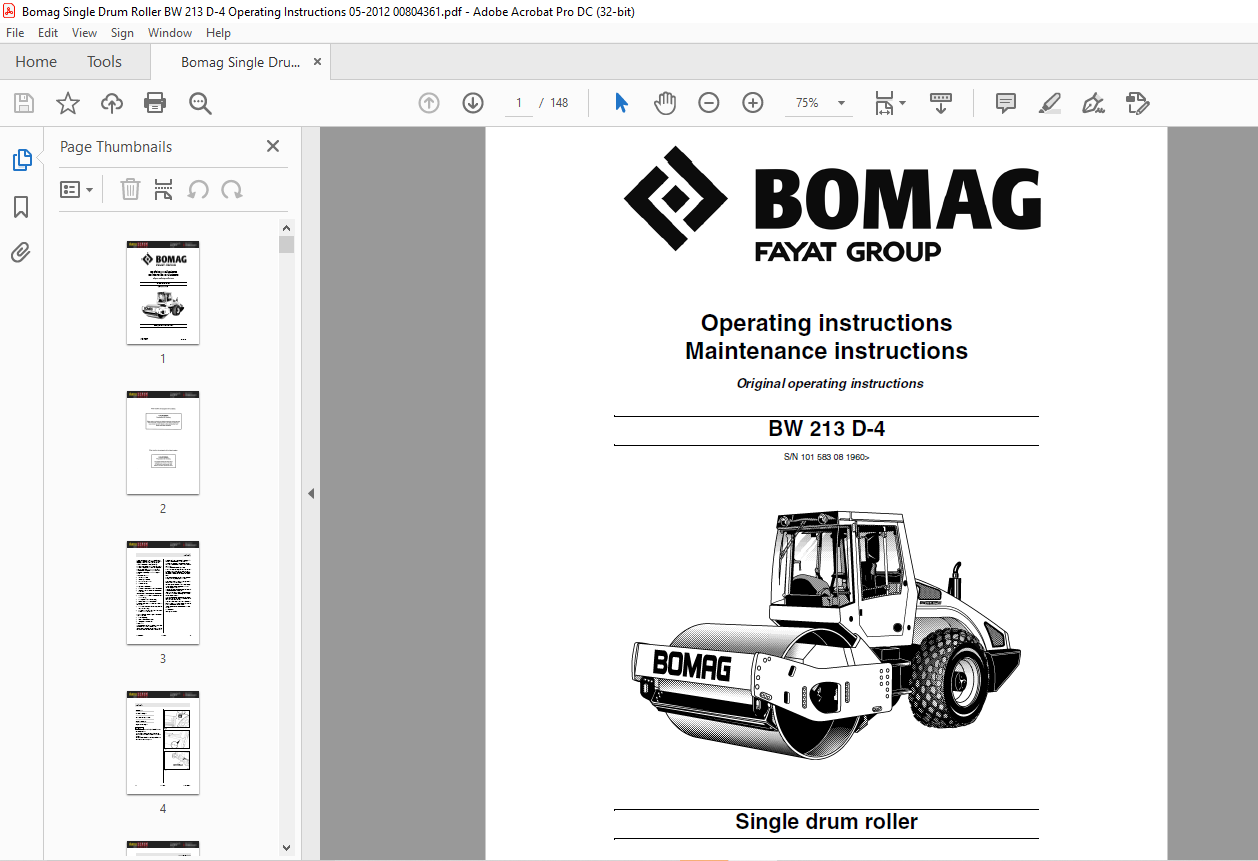The height and width of the screenshot is (861, 1258).
Task: Open the Help menu
Action: (218, 33)
